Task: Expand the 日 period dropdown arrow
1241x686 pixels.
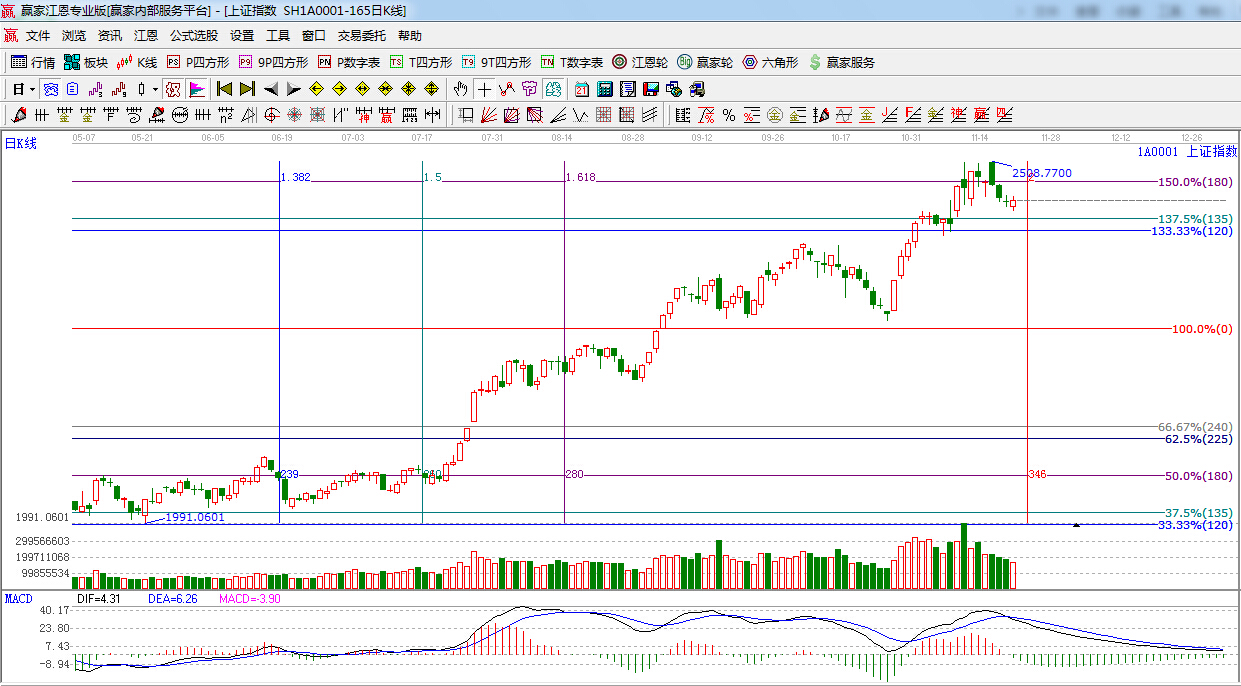Action: 32,89
